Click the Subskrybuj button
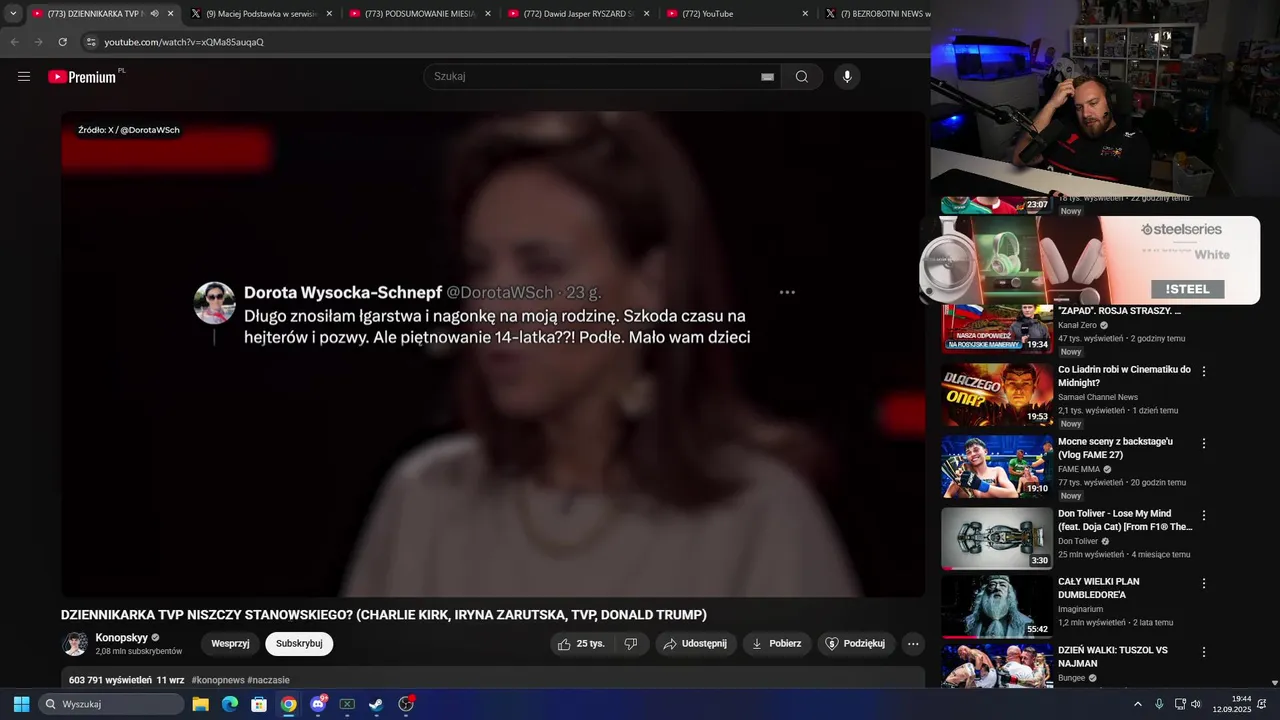This screenshot has height=720, width=1280. click(x=299, y=644)
